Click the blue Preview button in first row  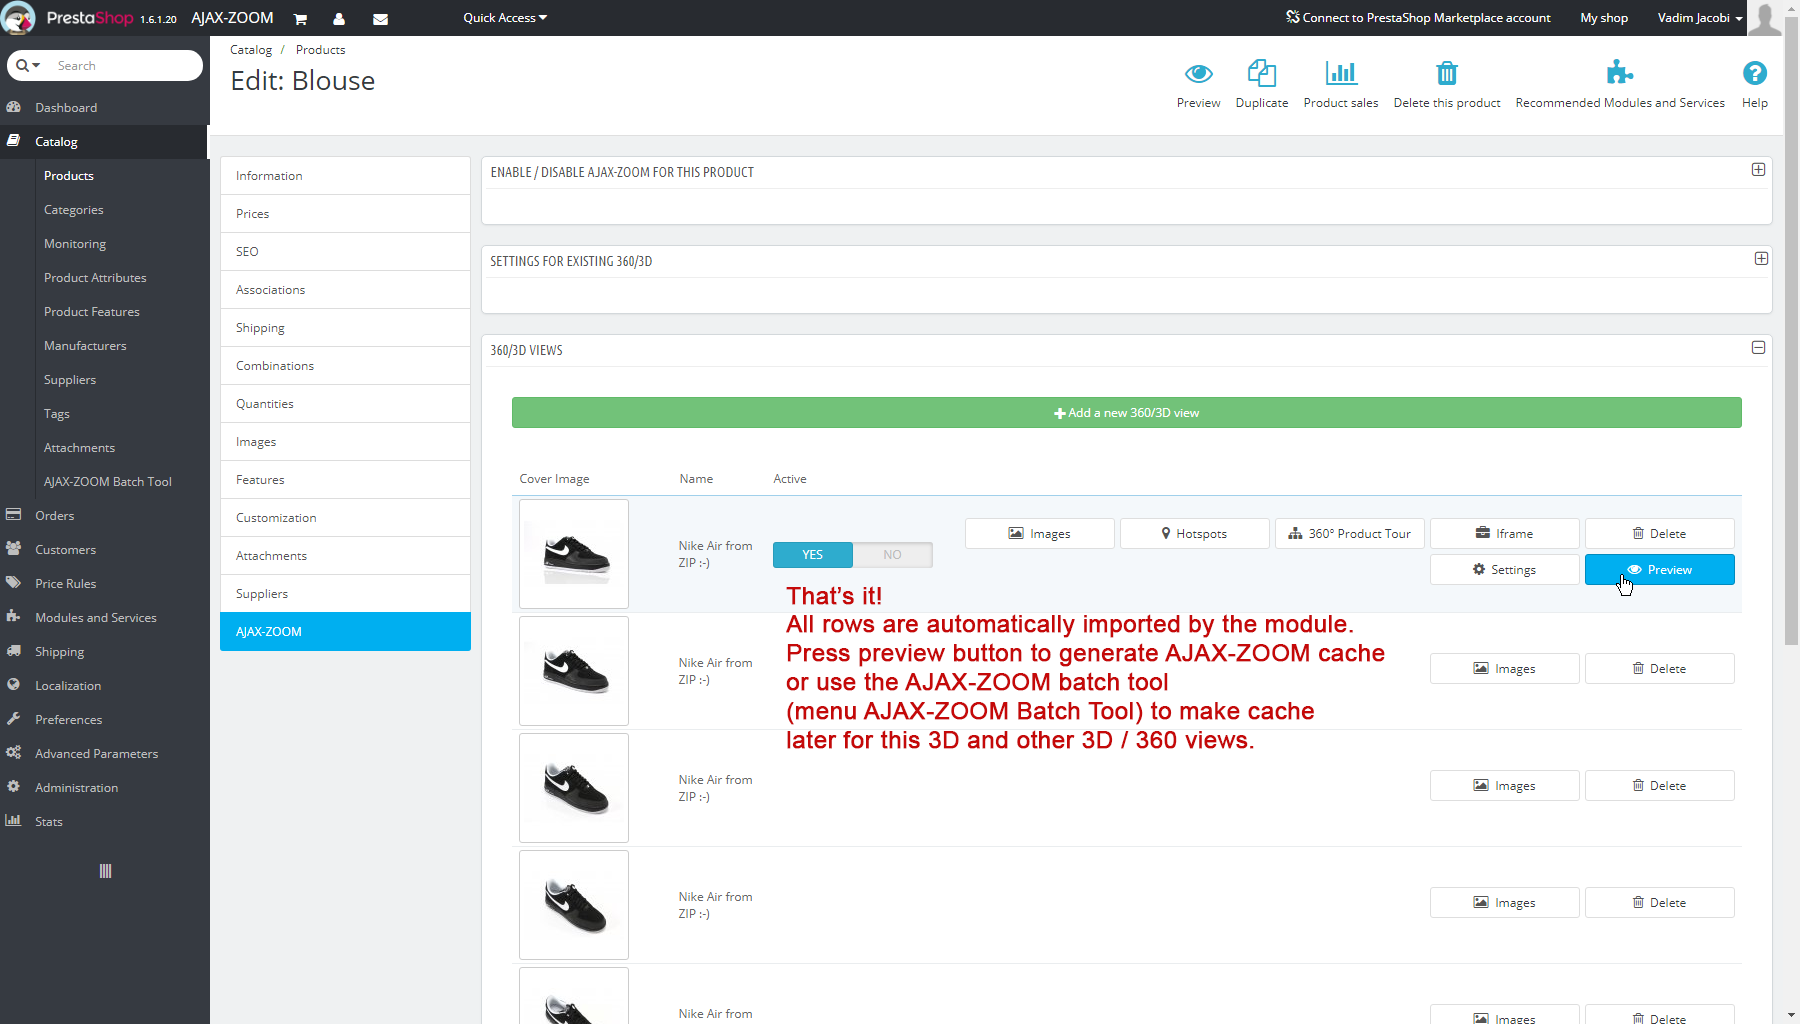[1659, 570]
